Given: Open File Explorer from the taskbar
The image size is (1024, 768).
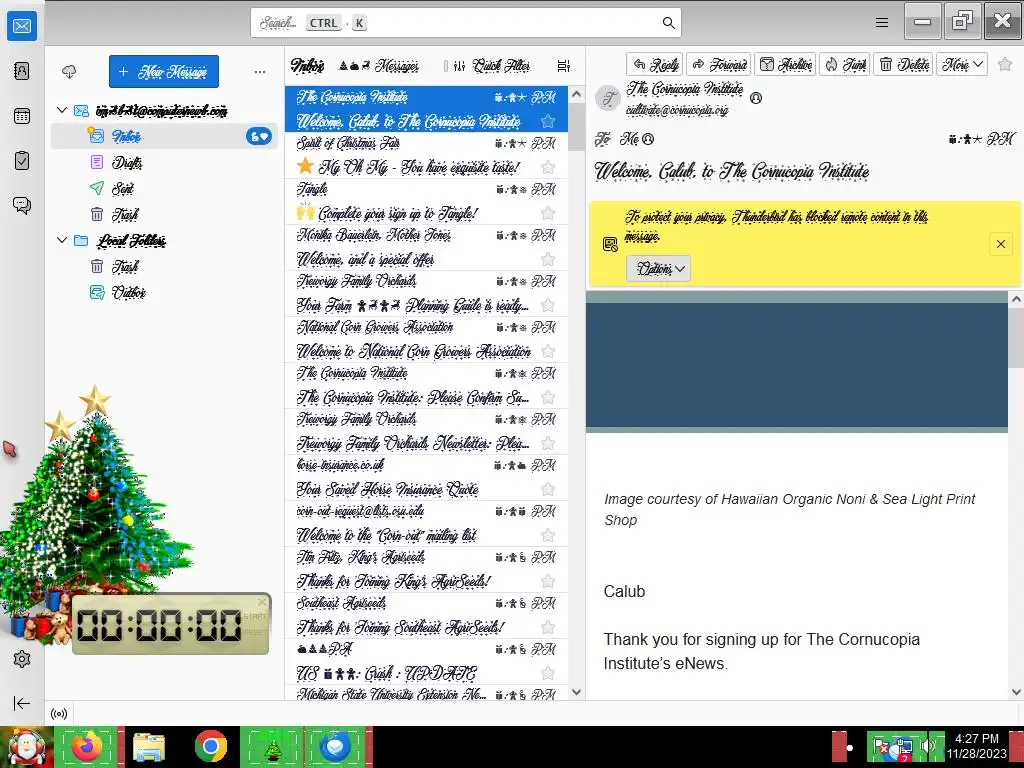Looking at the screenshot, I should (x=148, y=746).
